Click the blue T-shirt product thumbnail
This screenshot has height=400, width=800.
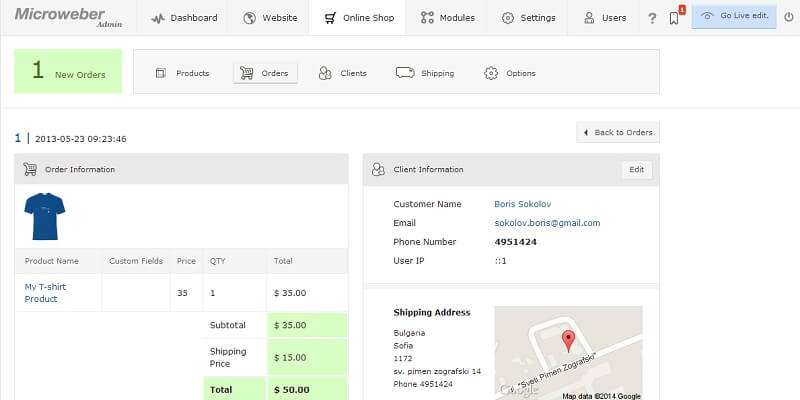(44, 215)
